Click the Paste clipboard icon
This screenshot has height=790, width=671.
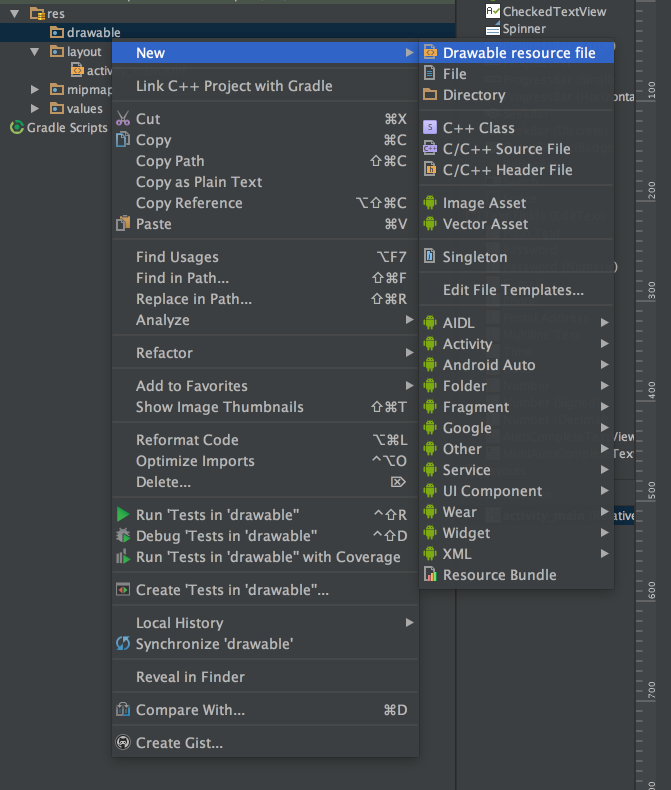[x=123, y=224]
